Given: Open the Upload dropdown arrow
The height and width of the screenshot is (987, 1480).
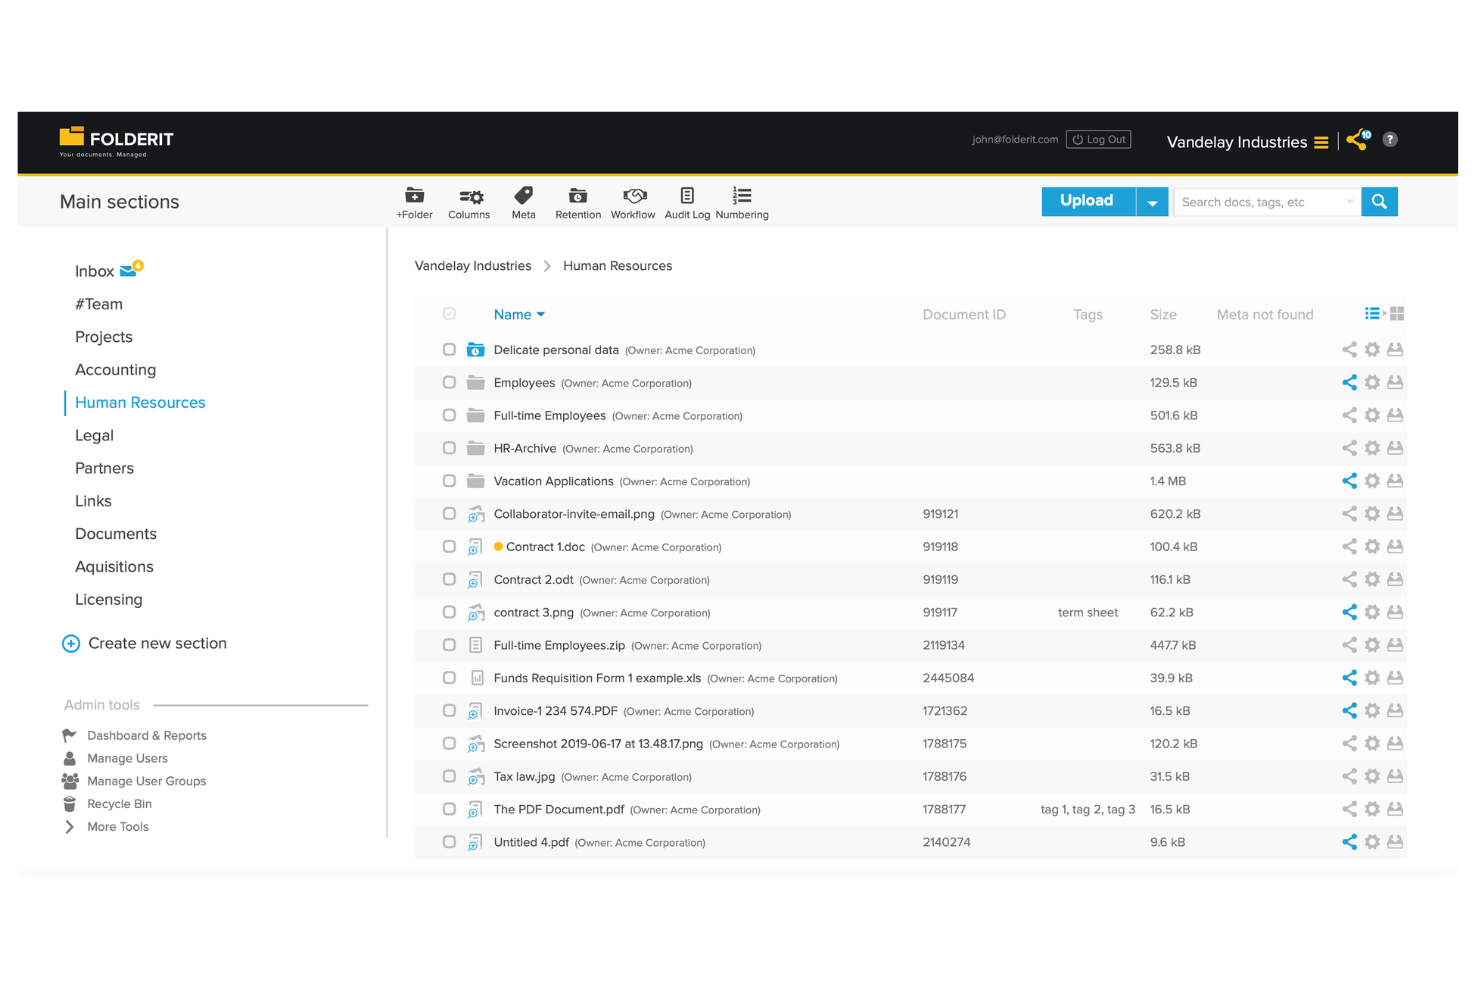Looking at the screenshot, I should coord(1152,201).
